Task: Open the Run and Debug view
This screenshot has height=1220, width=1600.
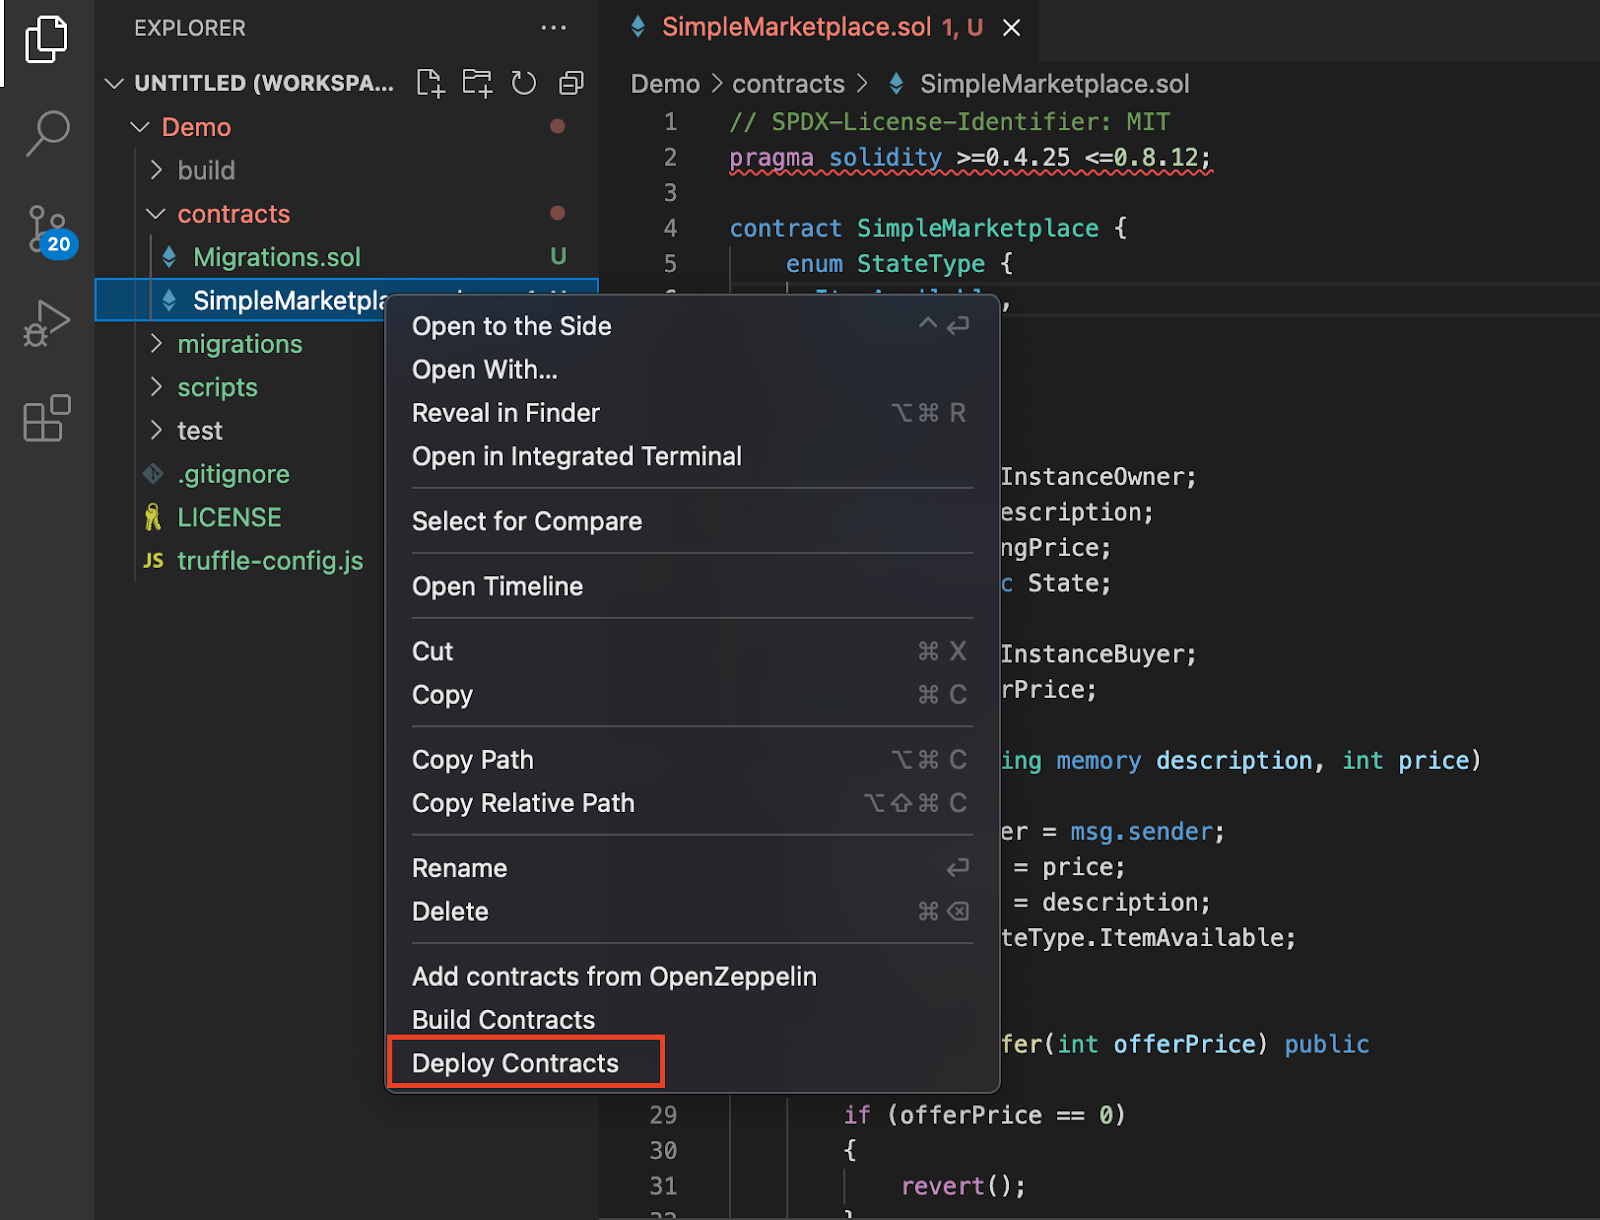Action: pos(46,322)
